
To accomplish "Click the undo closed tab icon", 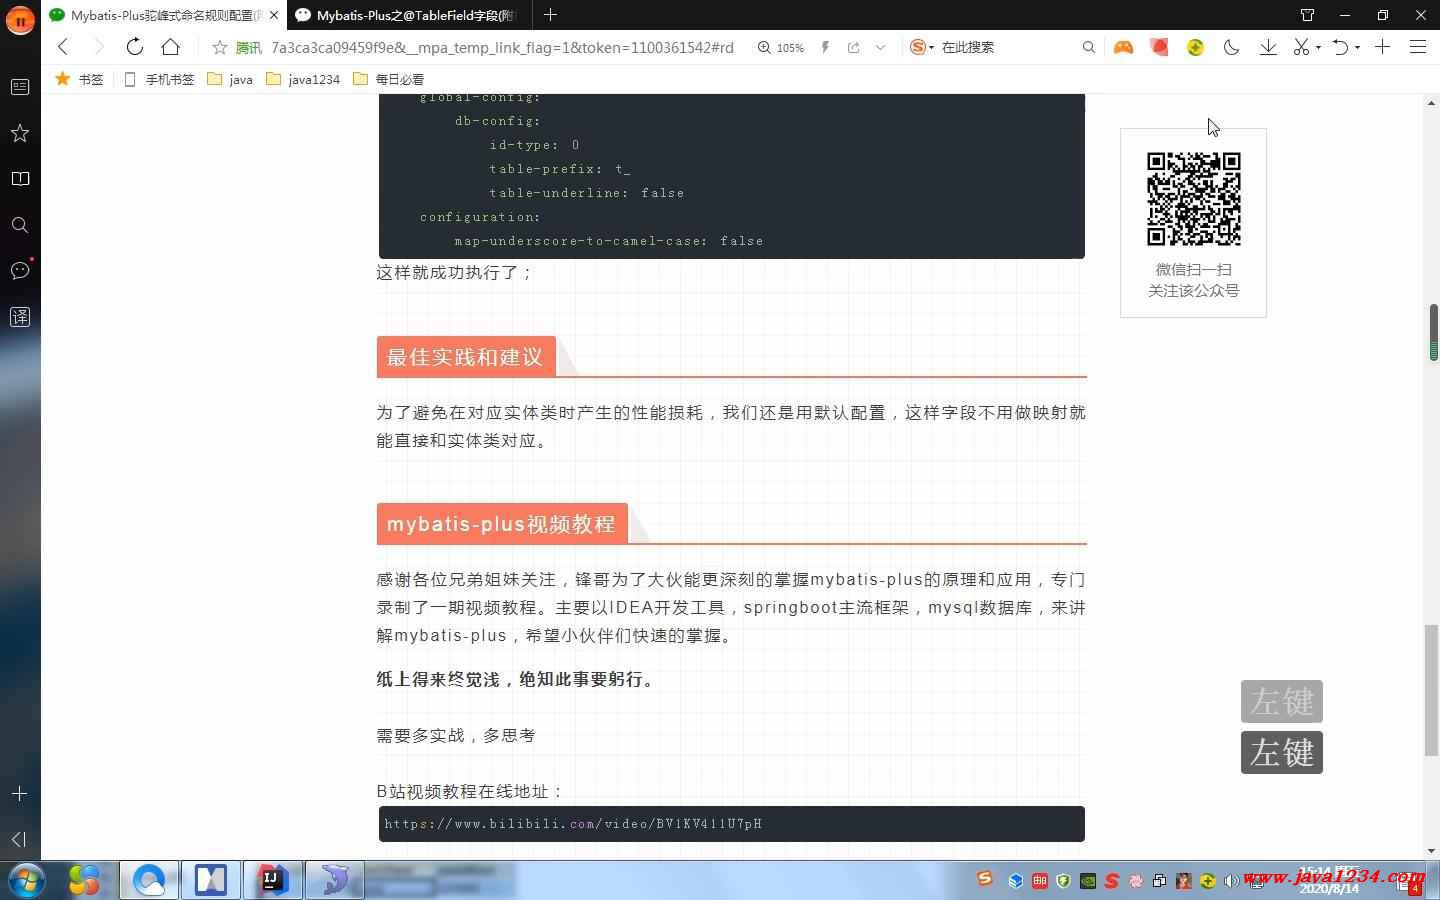I will click(1342, 47).
